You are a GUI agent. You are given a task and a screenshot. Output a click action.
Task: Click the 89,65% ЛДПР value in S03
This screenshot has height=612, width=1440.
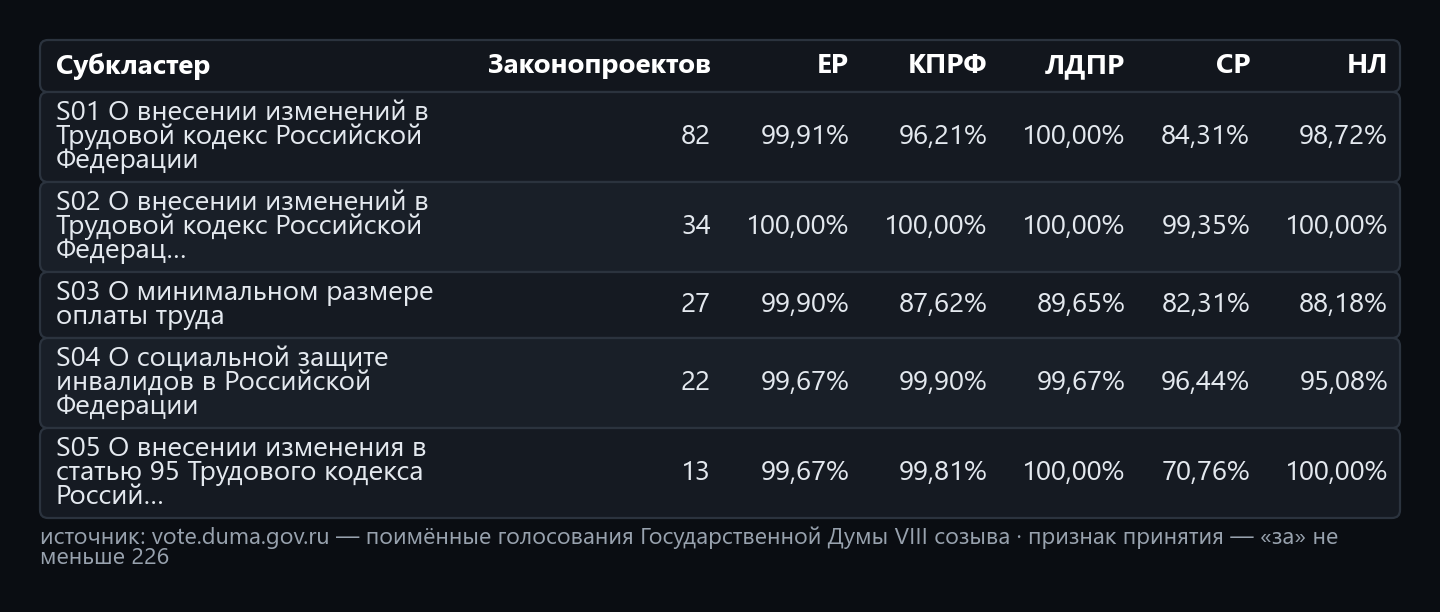(x=1080, y=304)
